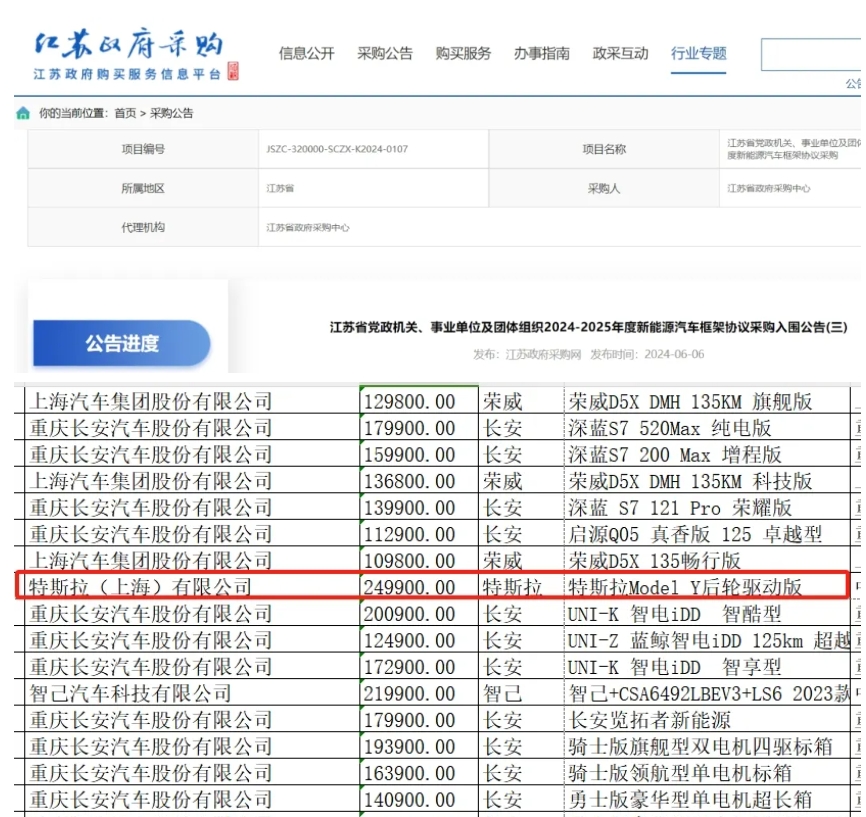This screenshot has width=866, height=817.
Task: Select price cell 193900.00
Action: click(419, 746)
